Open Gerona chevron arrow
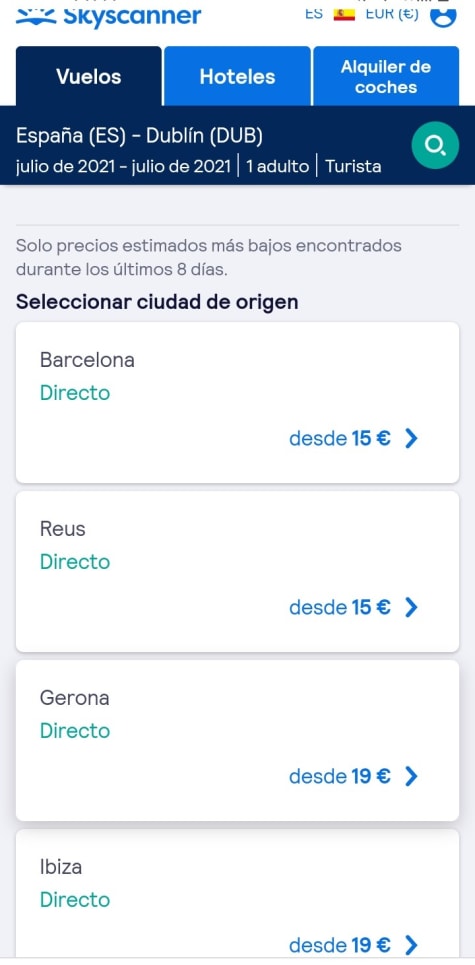 (411, 777)
